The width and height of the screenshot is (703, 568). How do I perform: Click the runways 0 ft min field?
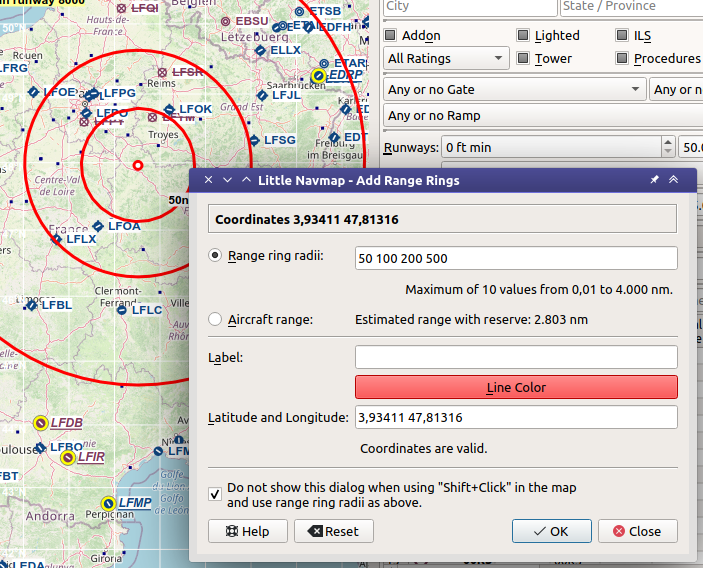click(x=552, y=147)
